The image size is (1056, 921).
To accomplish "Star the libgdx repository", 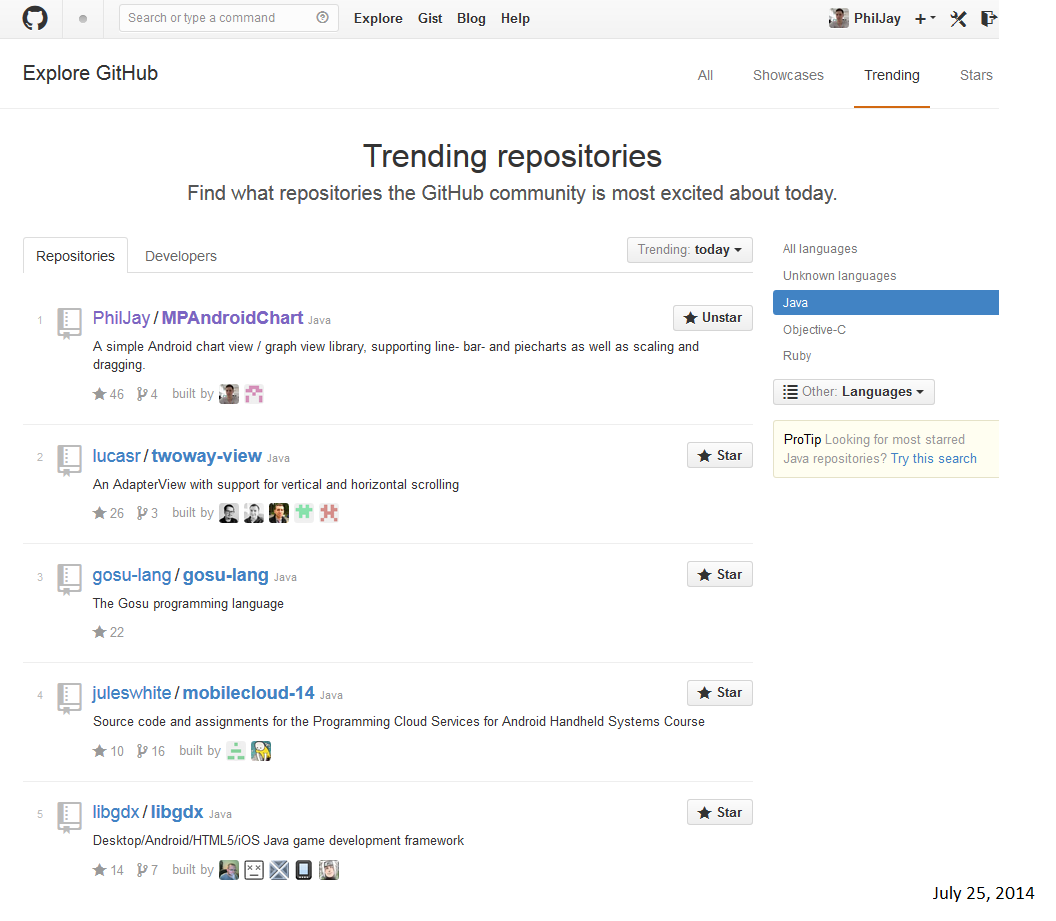I will pos(719,813).
